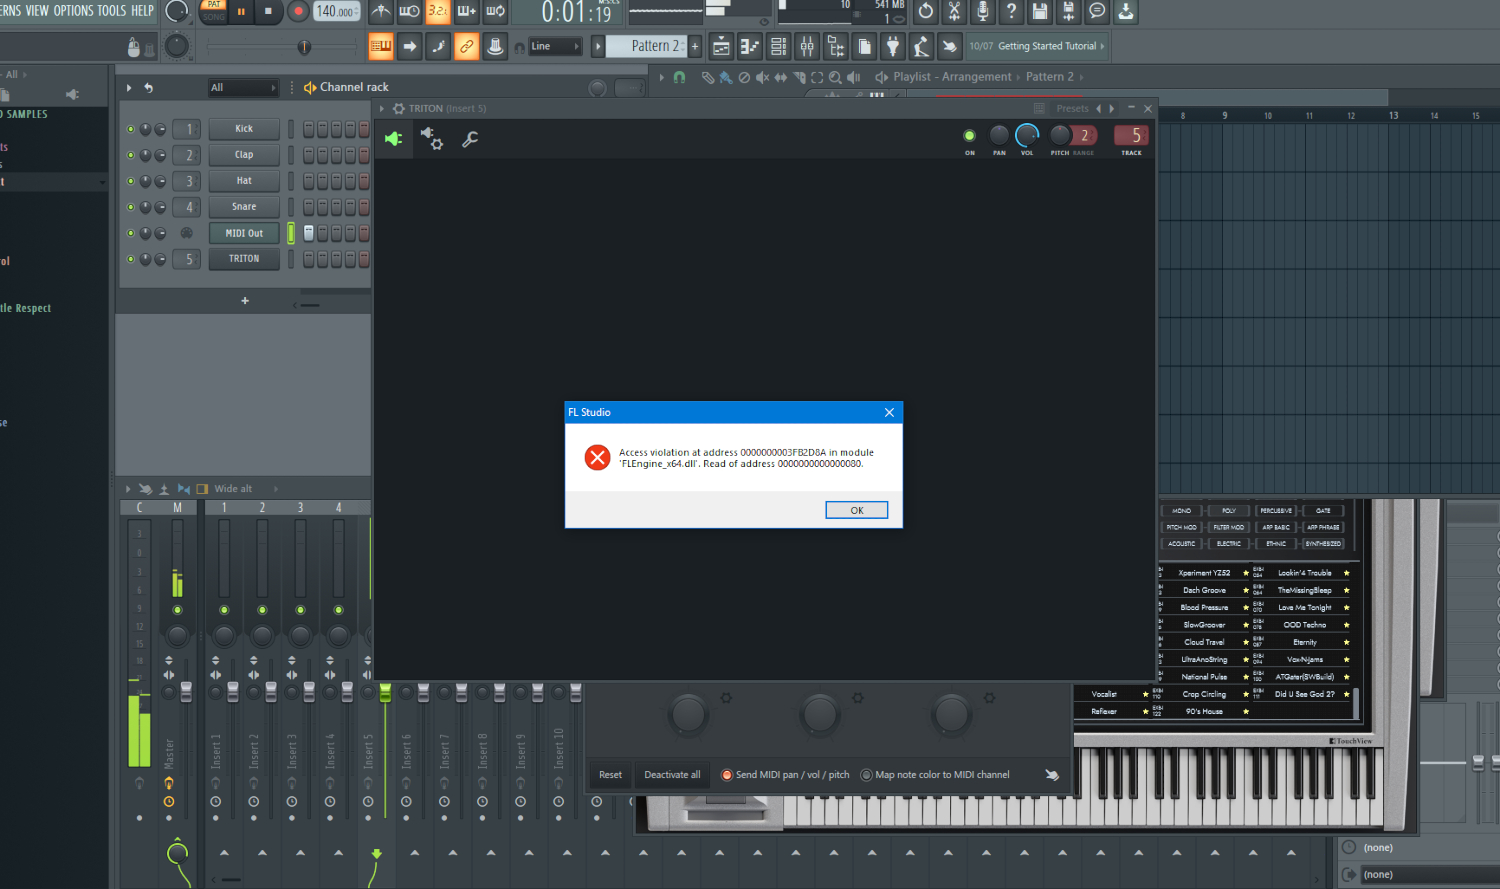Click the microphone one-click recording icon
1500x889 pixels.
983,12
